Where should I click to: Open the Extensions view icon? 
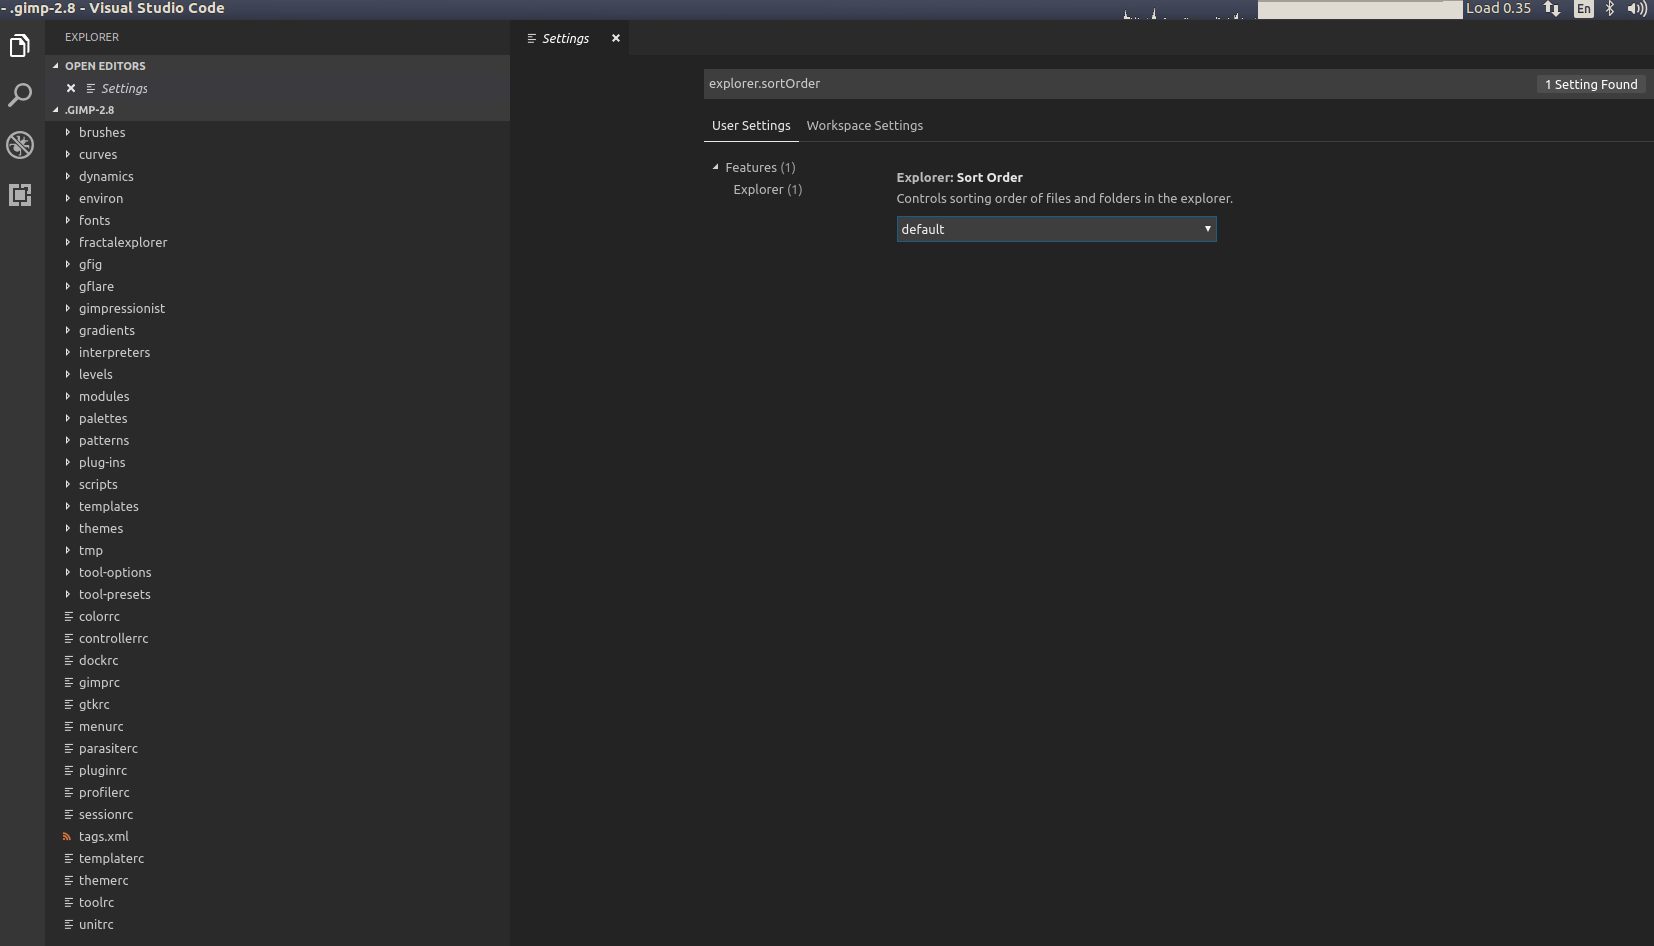(x=20, y=195)
